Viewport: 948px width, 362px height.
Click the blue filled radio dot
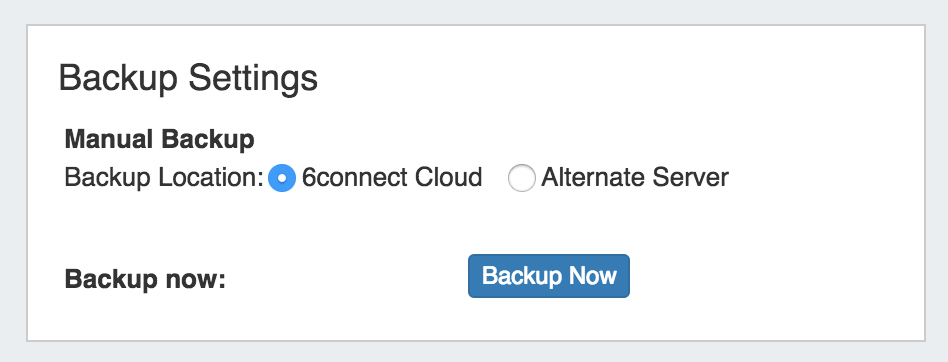click(281, 179)
